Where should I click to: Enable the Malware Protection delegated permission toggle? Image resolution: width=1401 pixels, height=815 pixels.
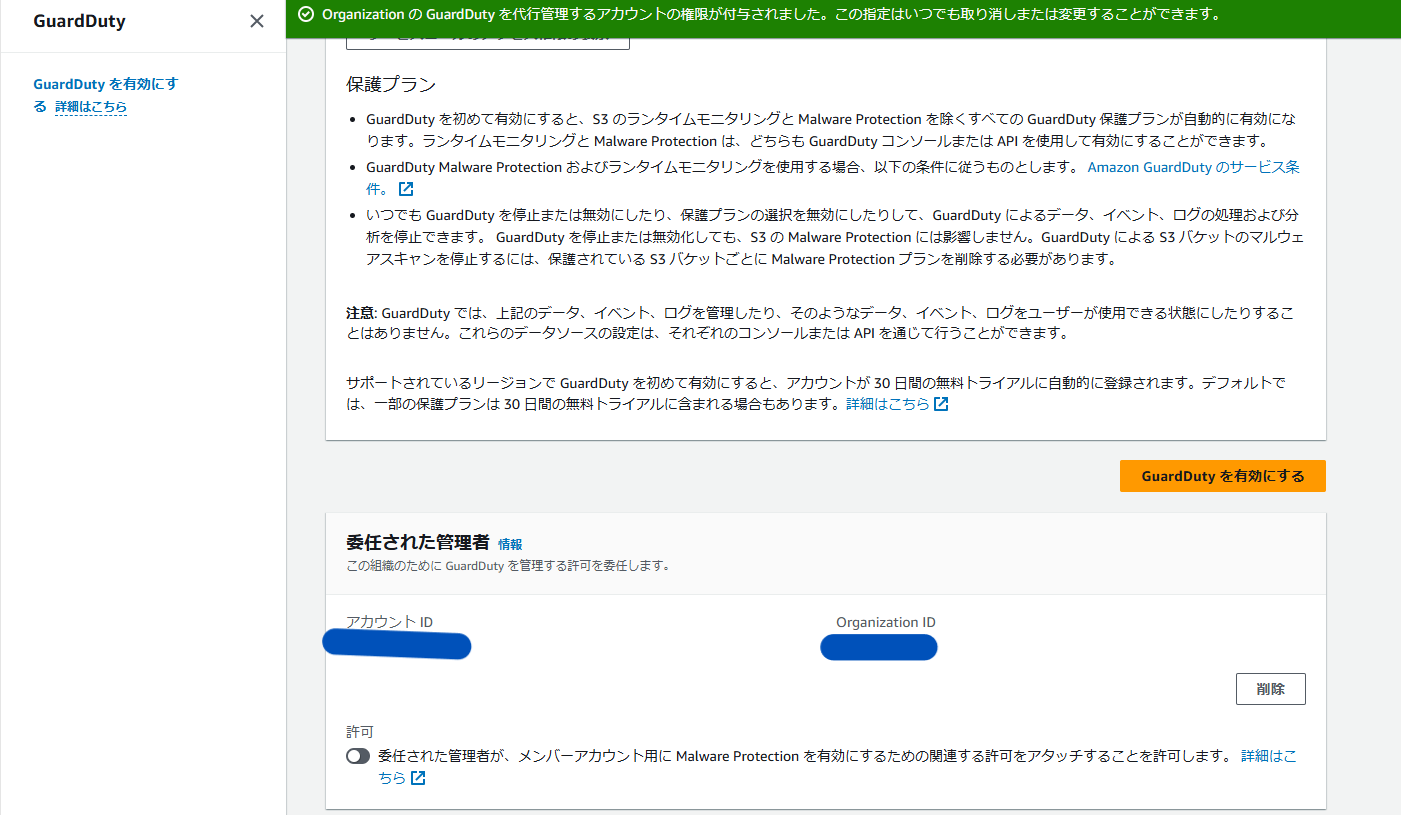(358, 756)
